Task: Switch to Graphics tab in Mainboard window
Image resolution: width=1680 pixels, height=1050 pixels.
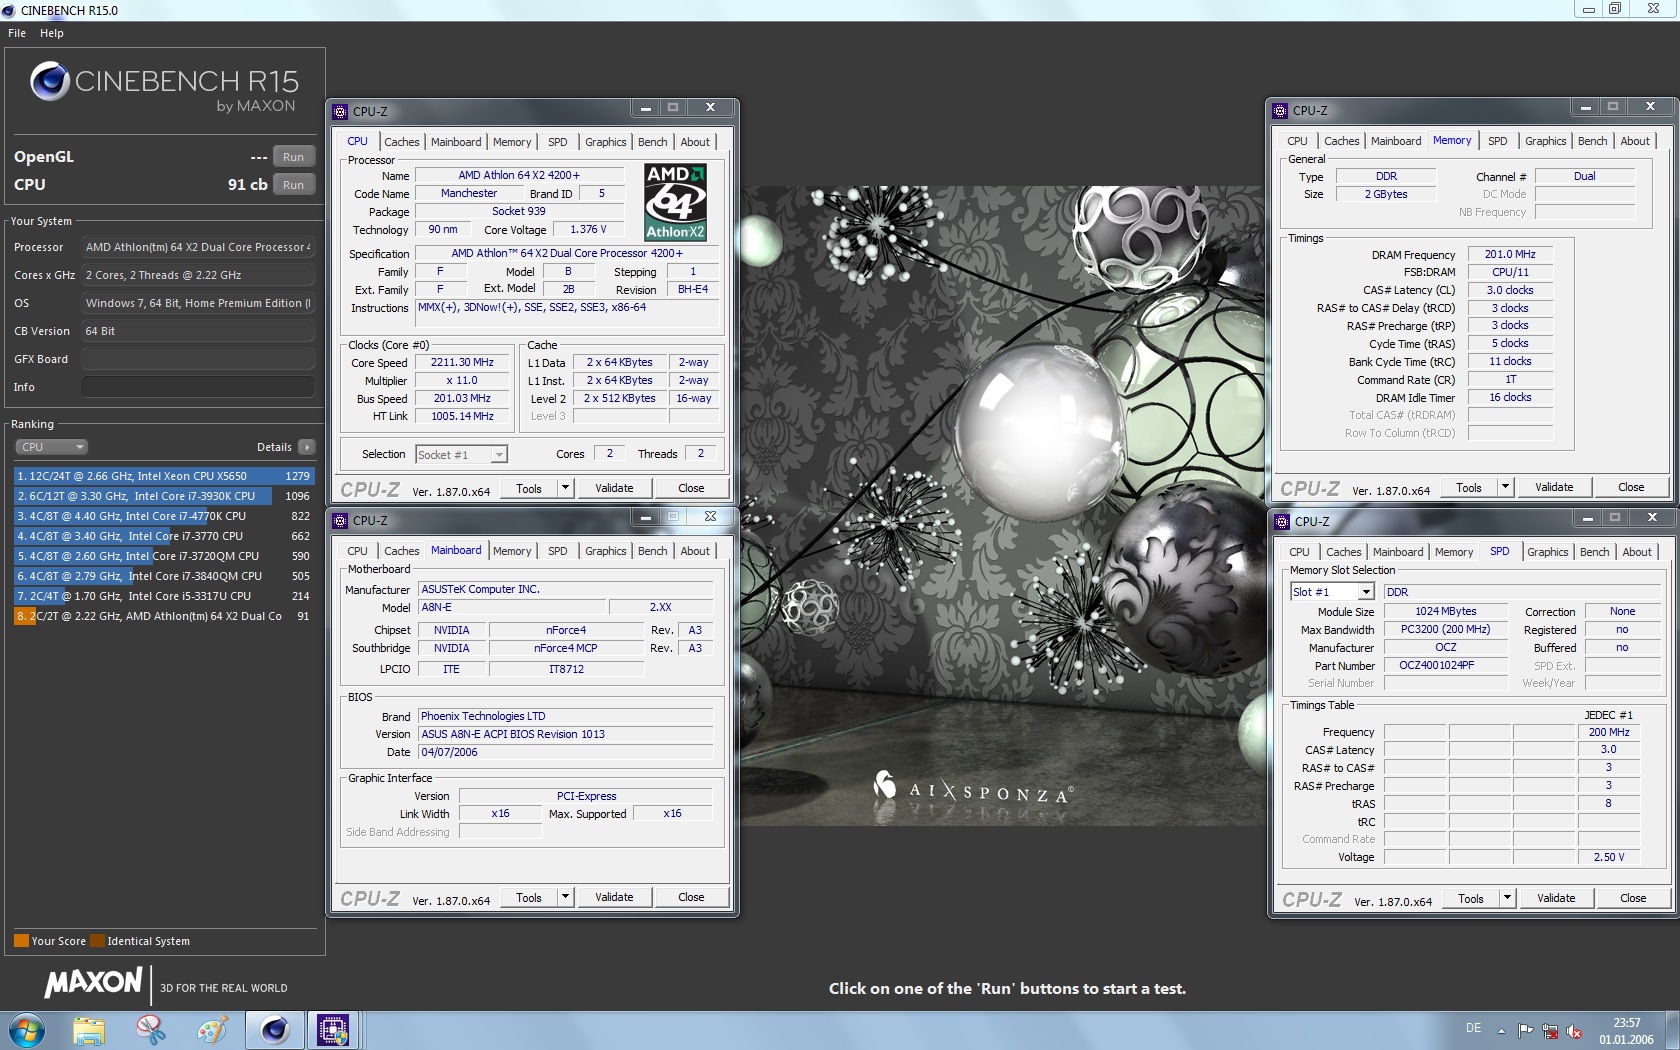Action: 605,551
